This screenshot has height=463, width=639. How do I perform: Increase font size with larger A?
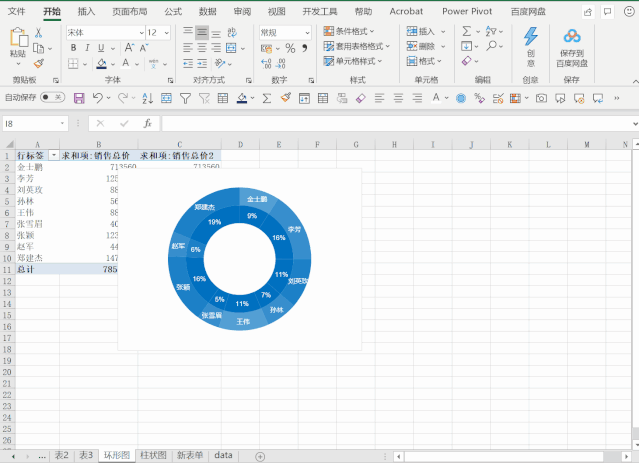point(129,48)
